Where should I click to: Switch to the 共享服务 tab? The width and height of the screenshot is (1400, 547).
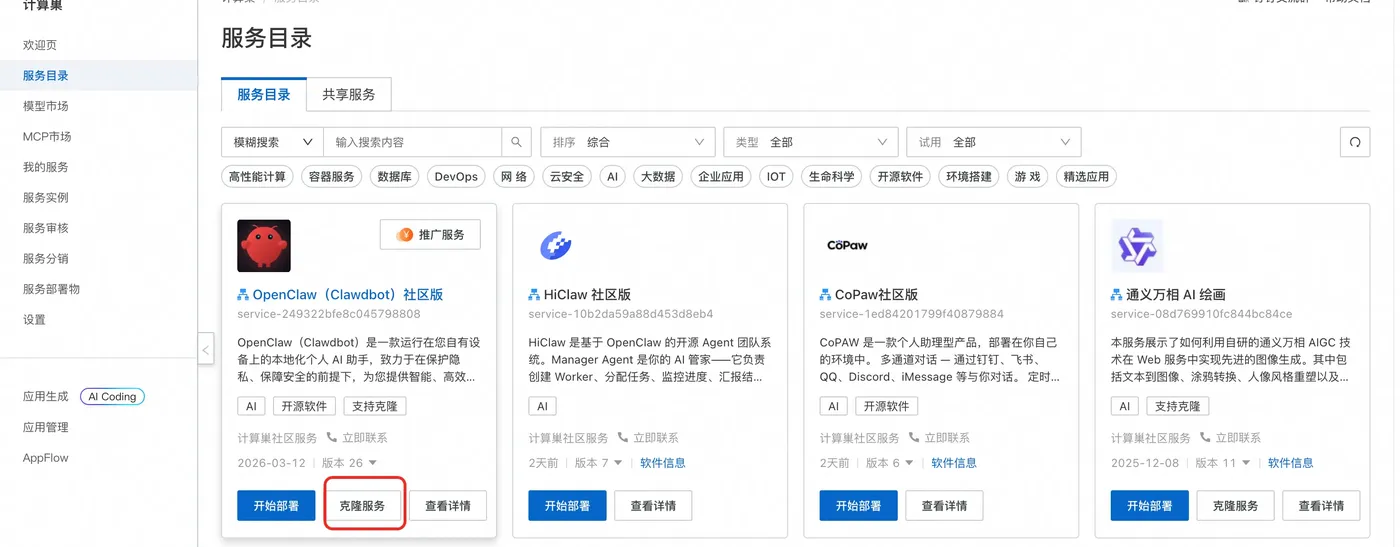349,94
